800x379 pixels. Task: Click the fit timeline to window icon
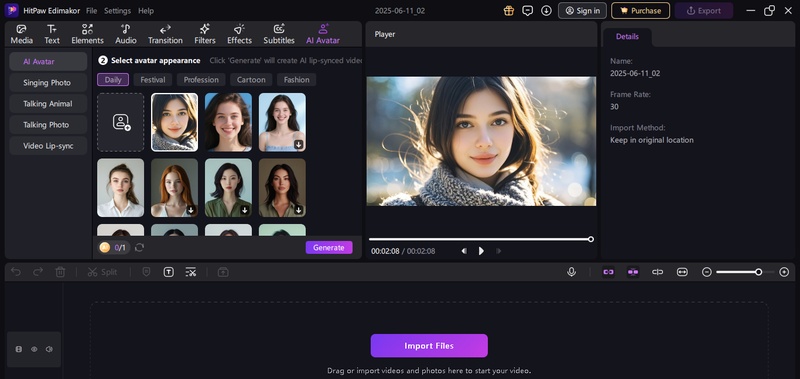coord(682,272)
